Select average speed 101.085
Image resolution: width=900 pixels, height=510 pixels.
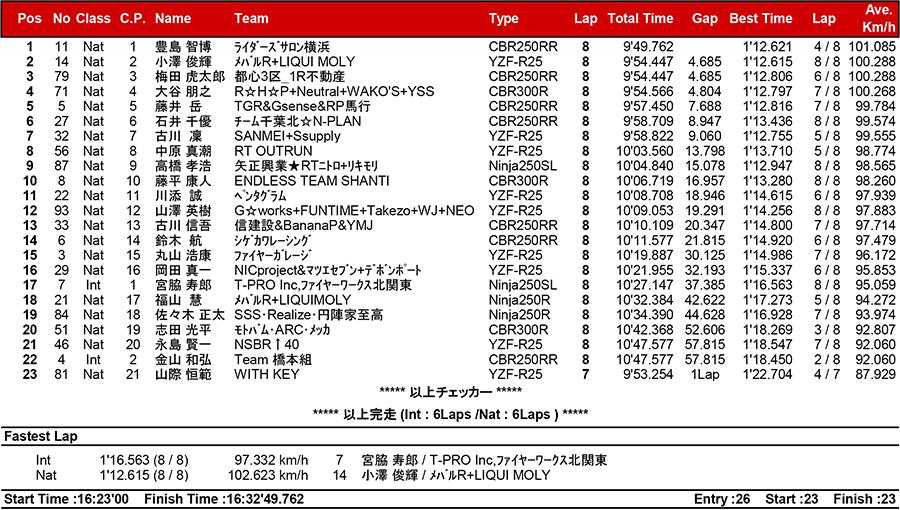[x=870, y=47]
